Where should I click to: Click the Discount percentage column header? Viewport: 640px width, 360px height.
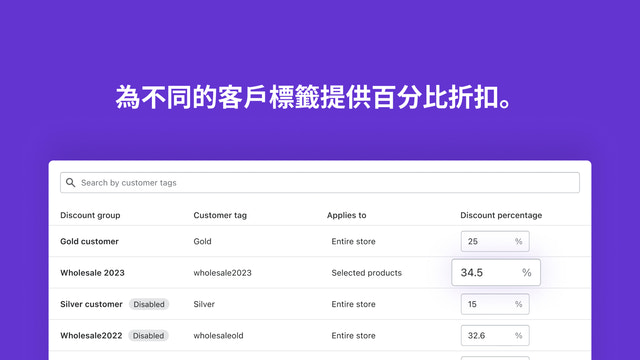501,215
